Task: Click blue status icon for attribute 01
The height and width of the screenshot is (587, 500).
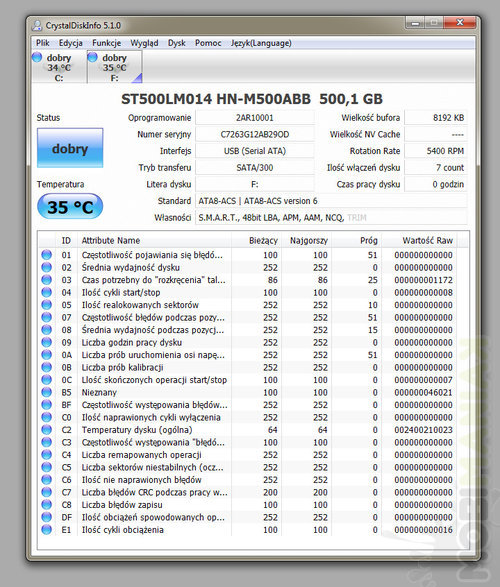Action: pyautogui.click(x=47, y=255)
